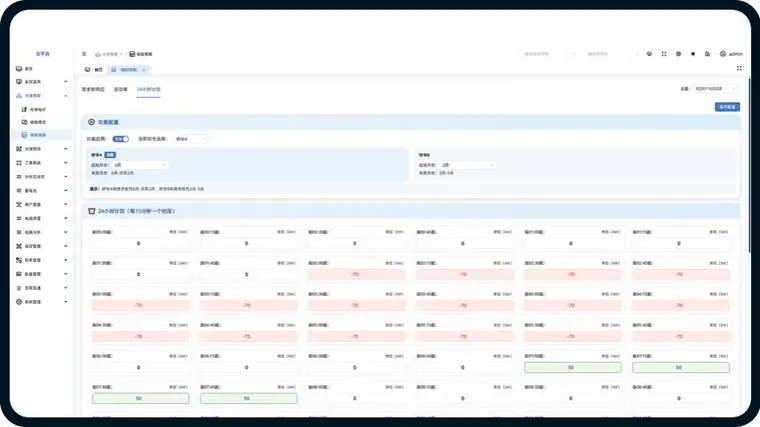The width and height of the screenshot is (760, 427).
Task: Select the 24小时计划 tab
Action: 148,90
